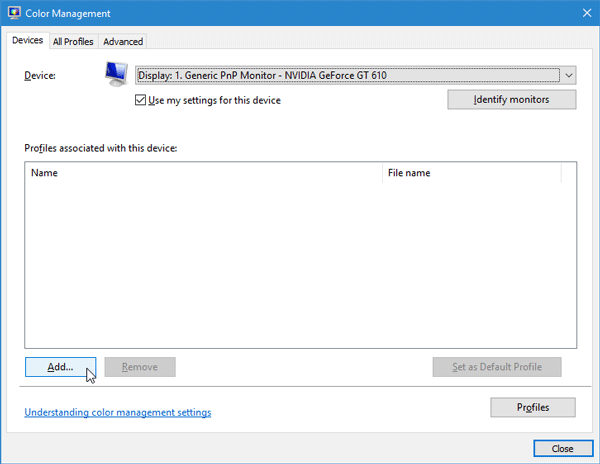The image size is (600, 464).
Task: Click the Close button at bottom
Action: [x=563, y=448]
